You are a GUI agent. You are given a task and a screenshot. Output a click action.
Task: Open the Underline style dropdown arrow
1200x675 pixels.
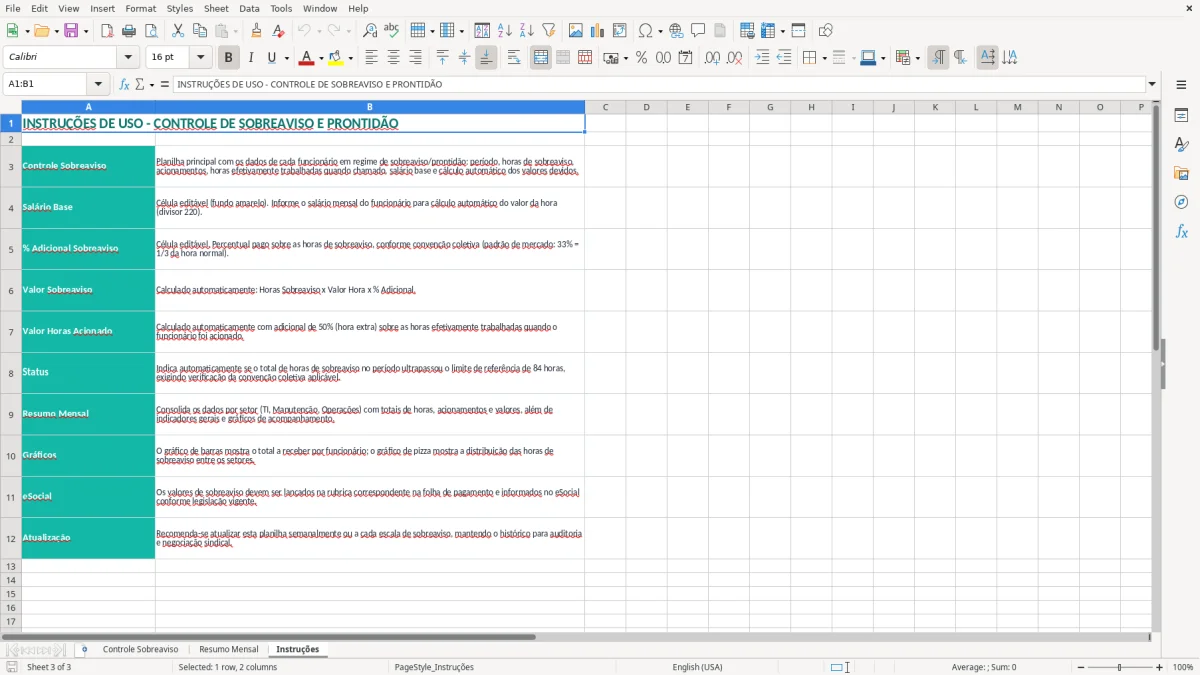(x=286, y=58)
